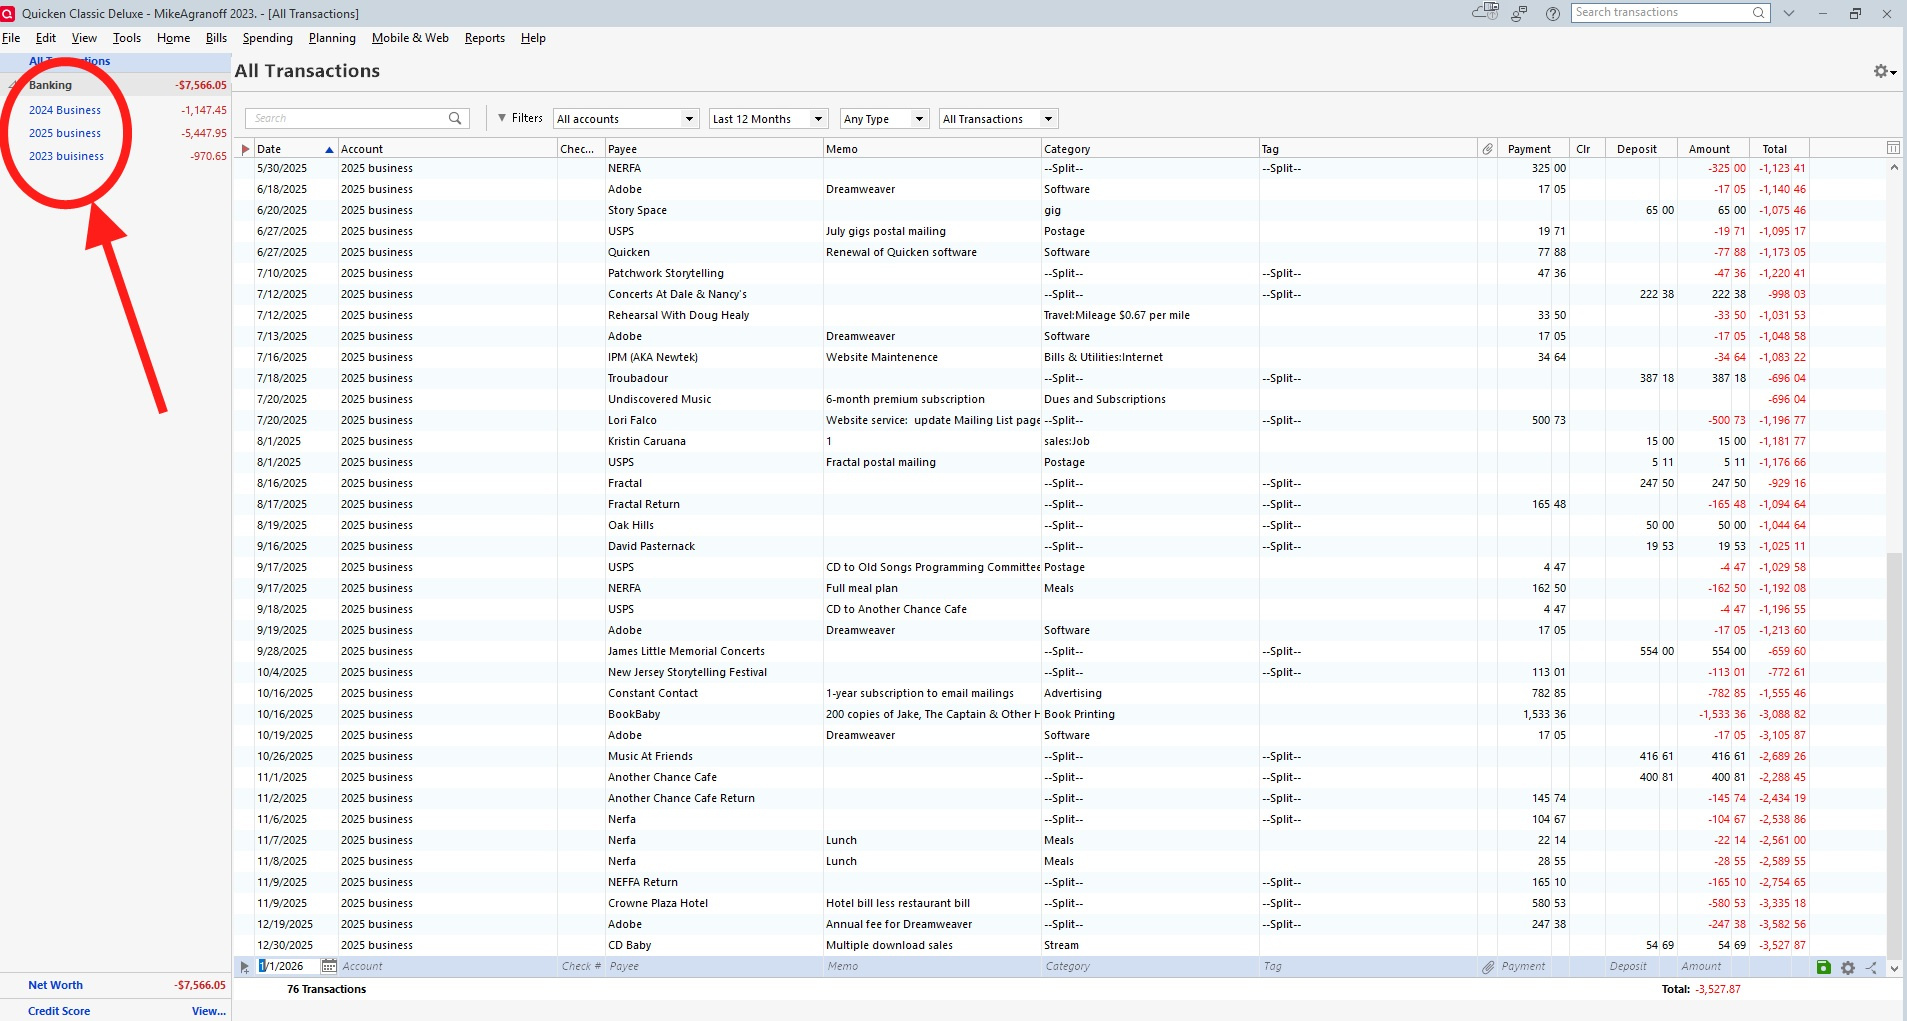Open Mobile & Web tab

point(410,38)
